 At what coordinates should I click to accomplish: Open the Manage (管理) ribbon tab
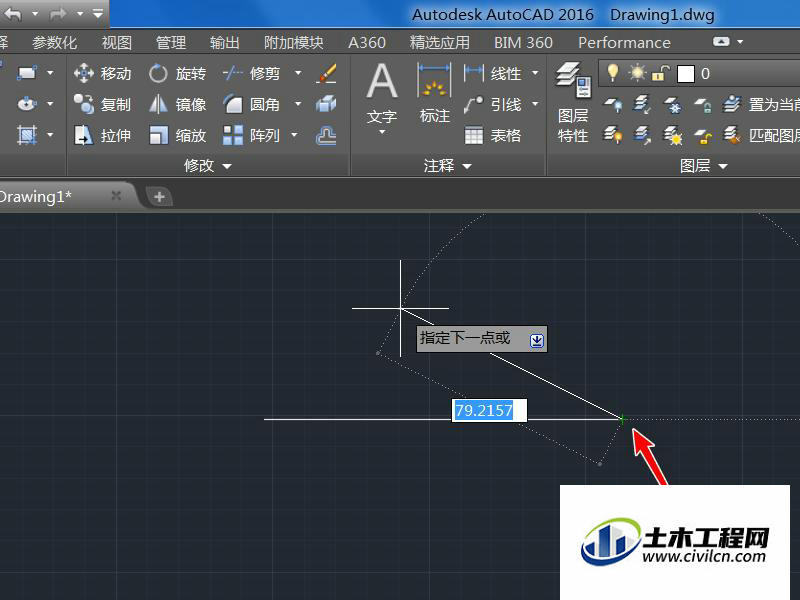click(x=171, y=42)
